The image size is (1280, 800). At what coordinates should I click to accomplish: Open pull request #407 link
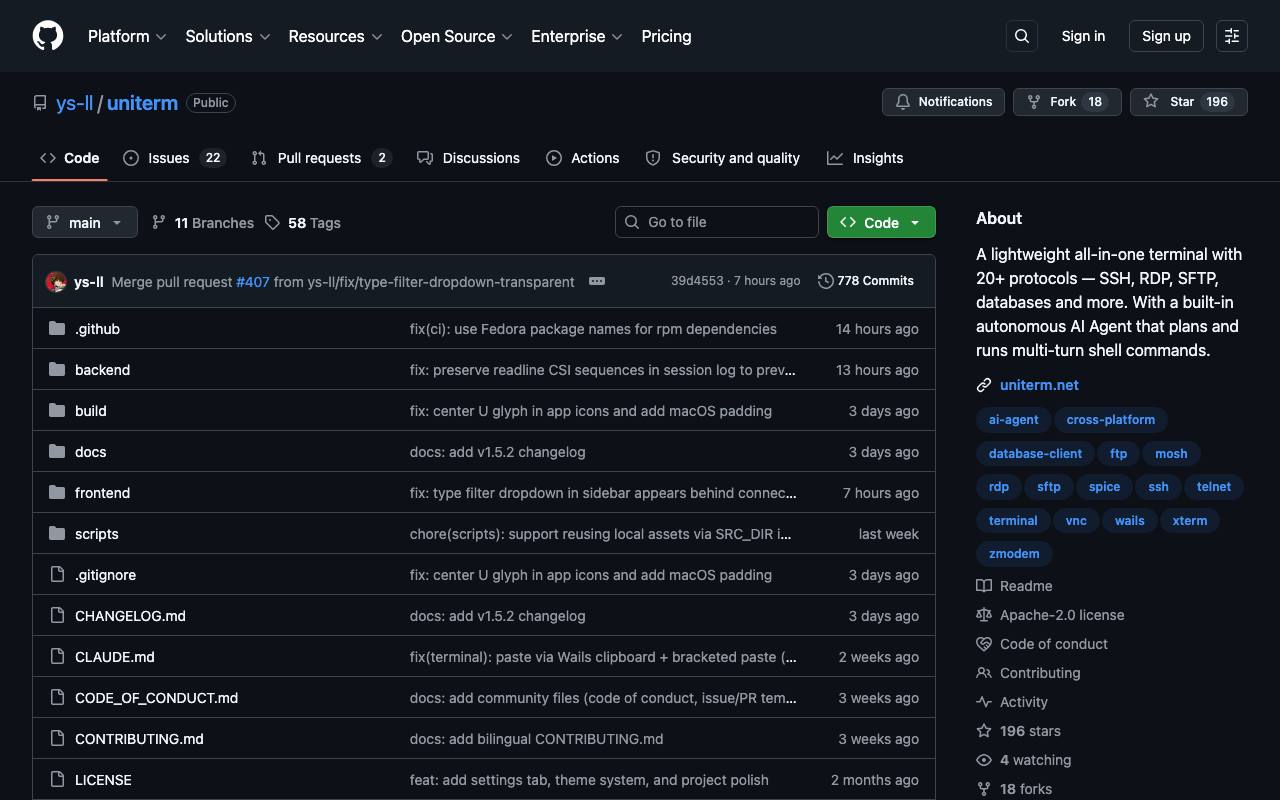tap(253, 282)
